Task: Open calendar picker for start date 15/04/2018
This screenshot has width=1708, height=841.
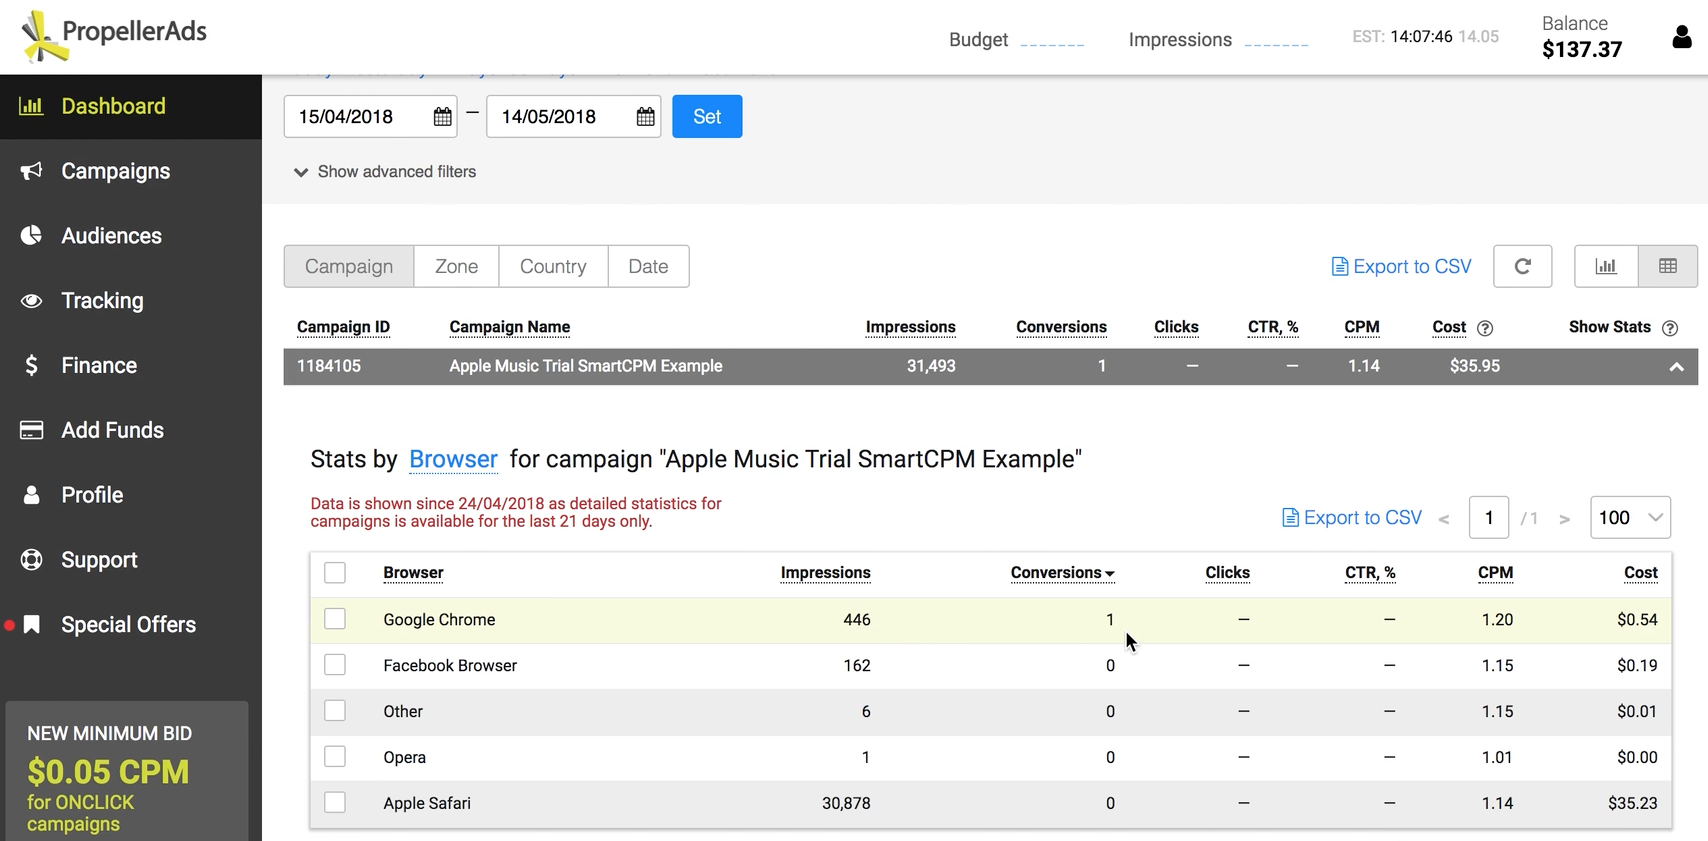Action: (x=442, y=117)
